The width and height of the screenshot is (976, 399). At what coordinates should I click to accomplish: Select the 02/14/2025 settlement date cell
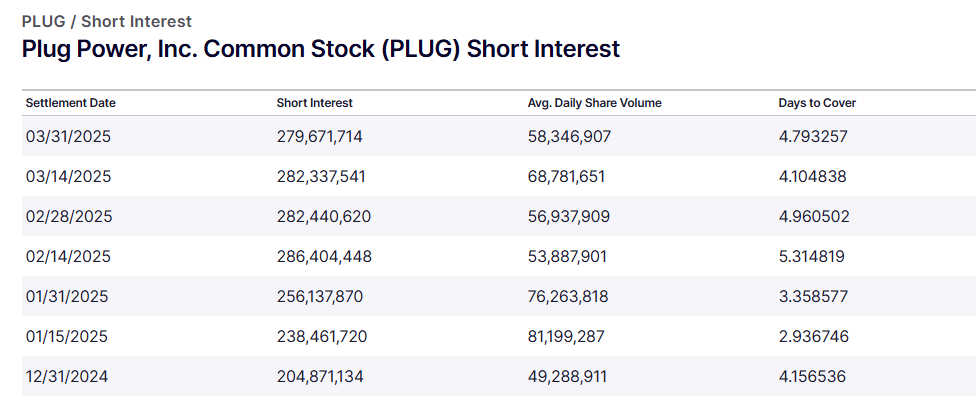pos(68,256)
